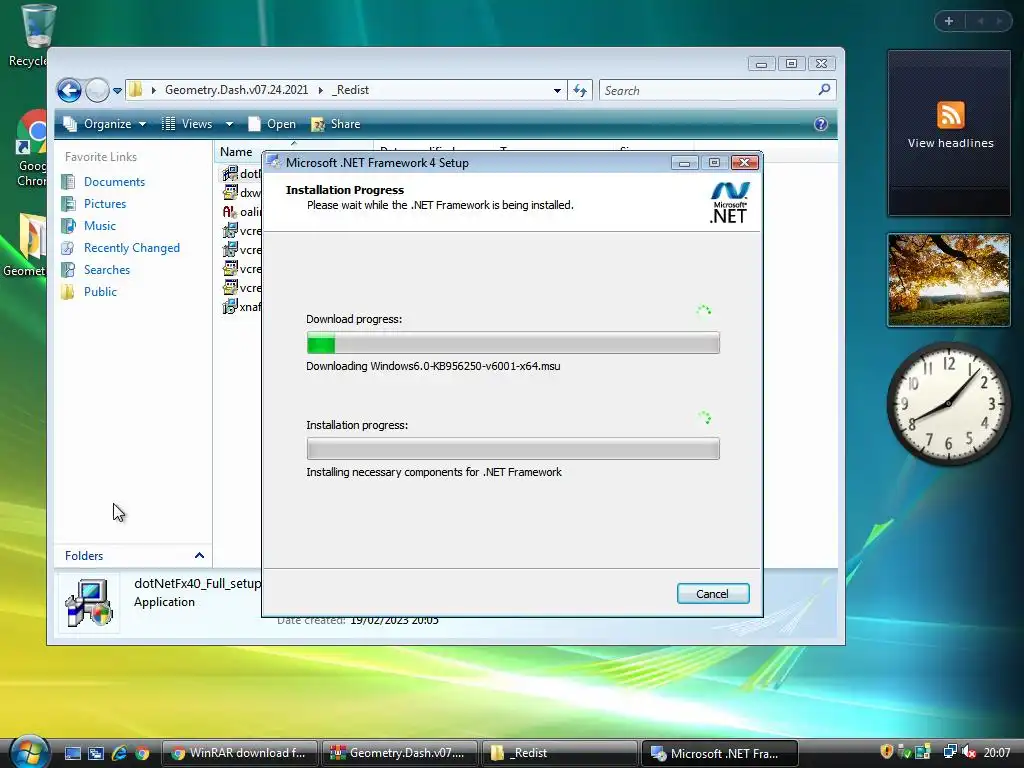Click the Download progress bar
Screen dimensions: 1024x768
coord(513,343)
